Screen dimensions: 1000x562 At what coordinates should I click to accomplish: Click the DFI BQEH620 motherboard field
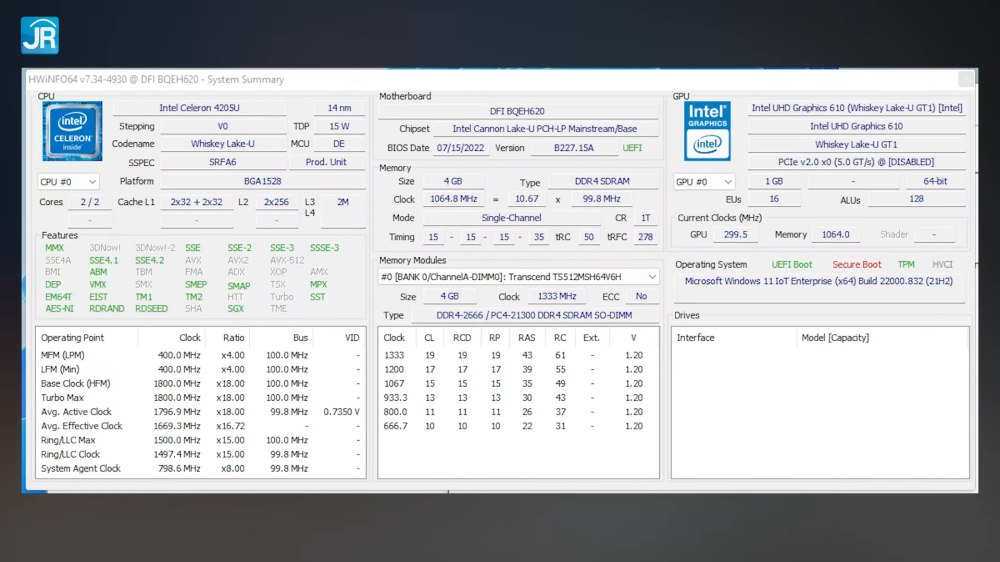(x=517, y=111)
